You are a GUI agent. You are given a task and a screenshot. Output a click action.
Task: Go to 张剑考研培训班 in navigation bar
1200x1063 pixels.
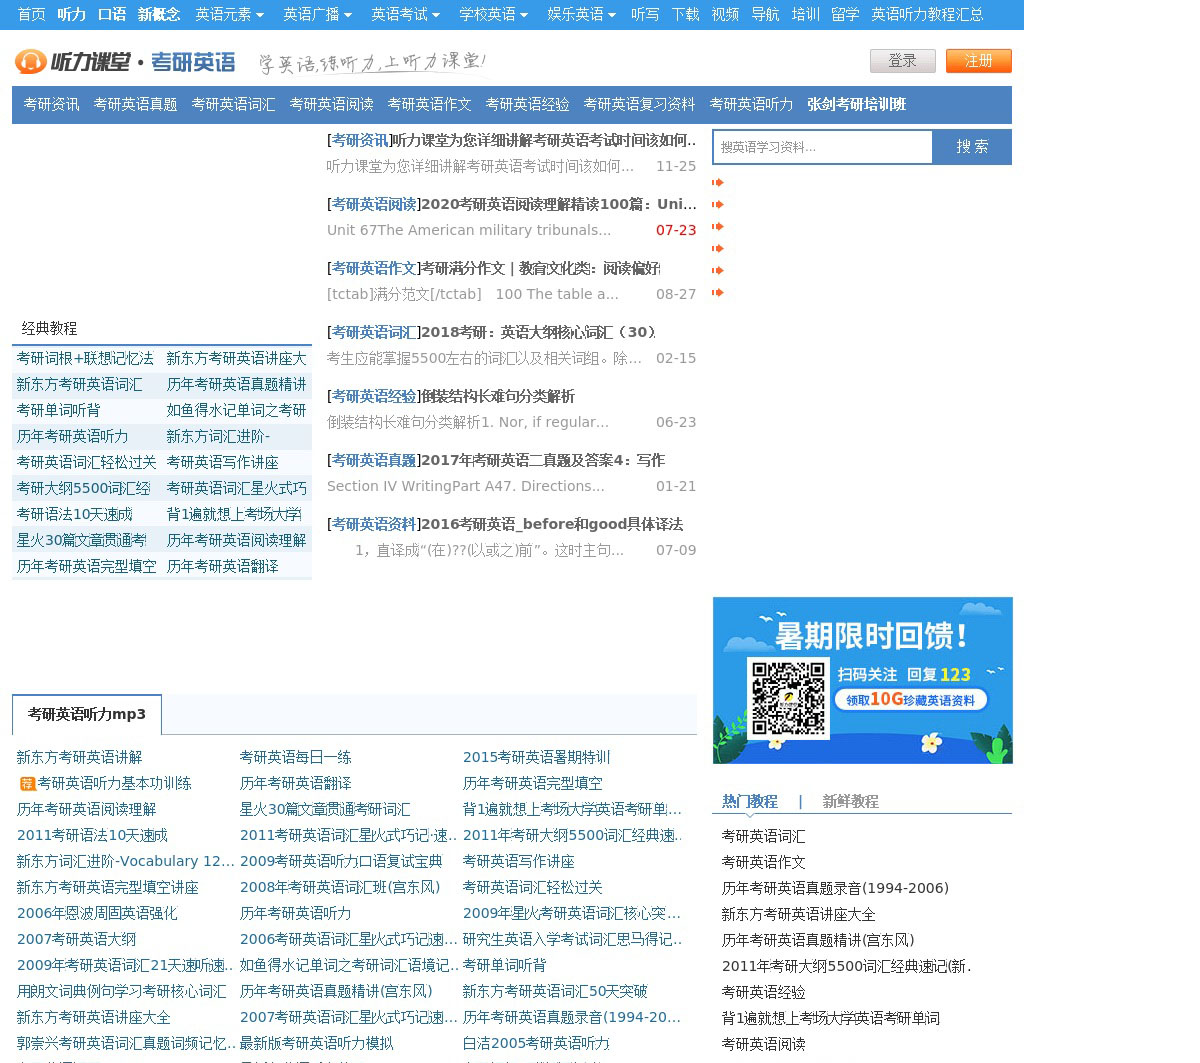856,104
